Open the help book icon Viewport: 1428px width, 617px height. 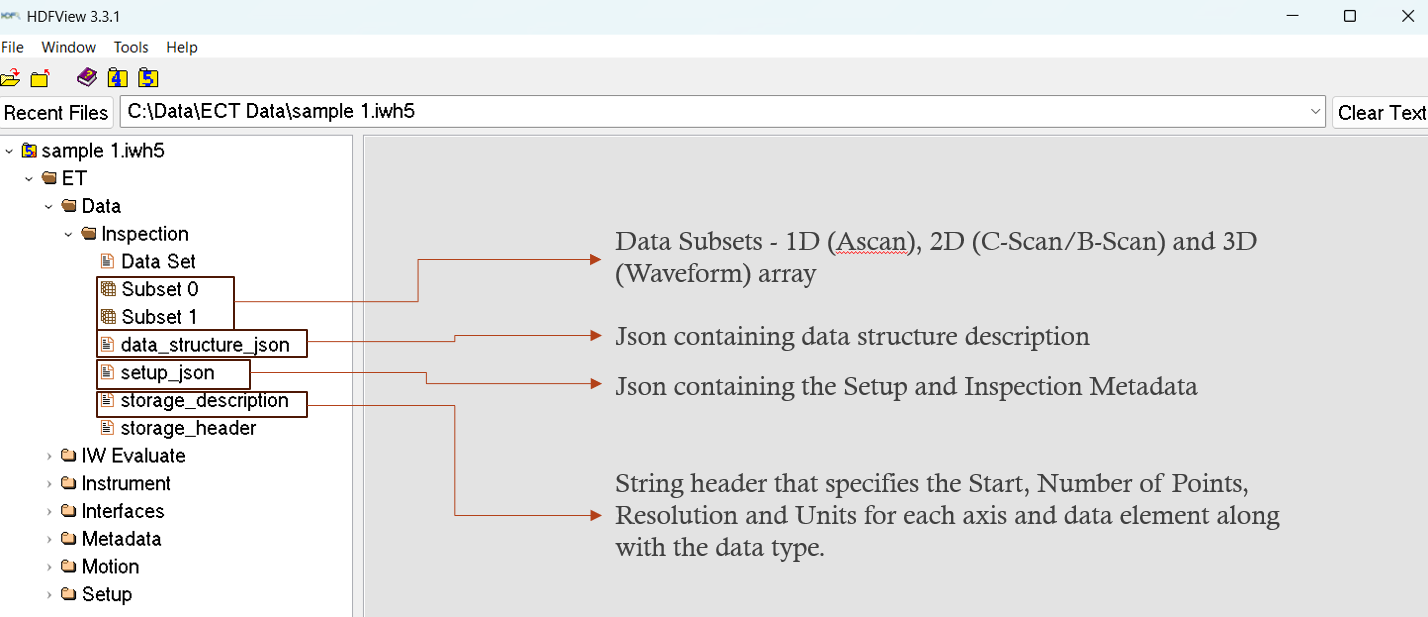87,78
